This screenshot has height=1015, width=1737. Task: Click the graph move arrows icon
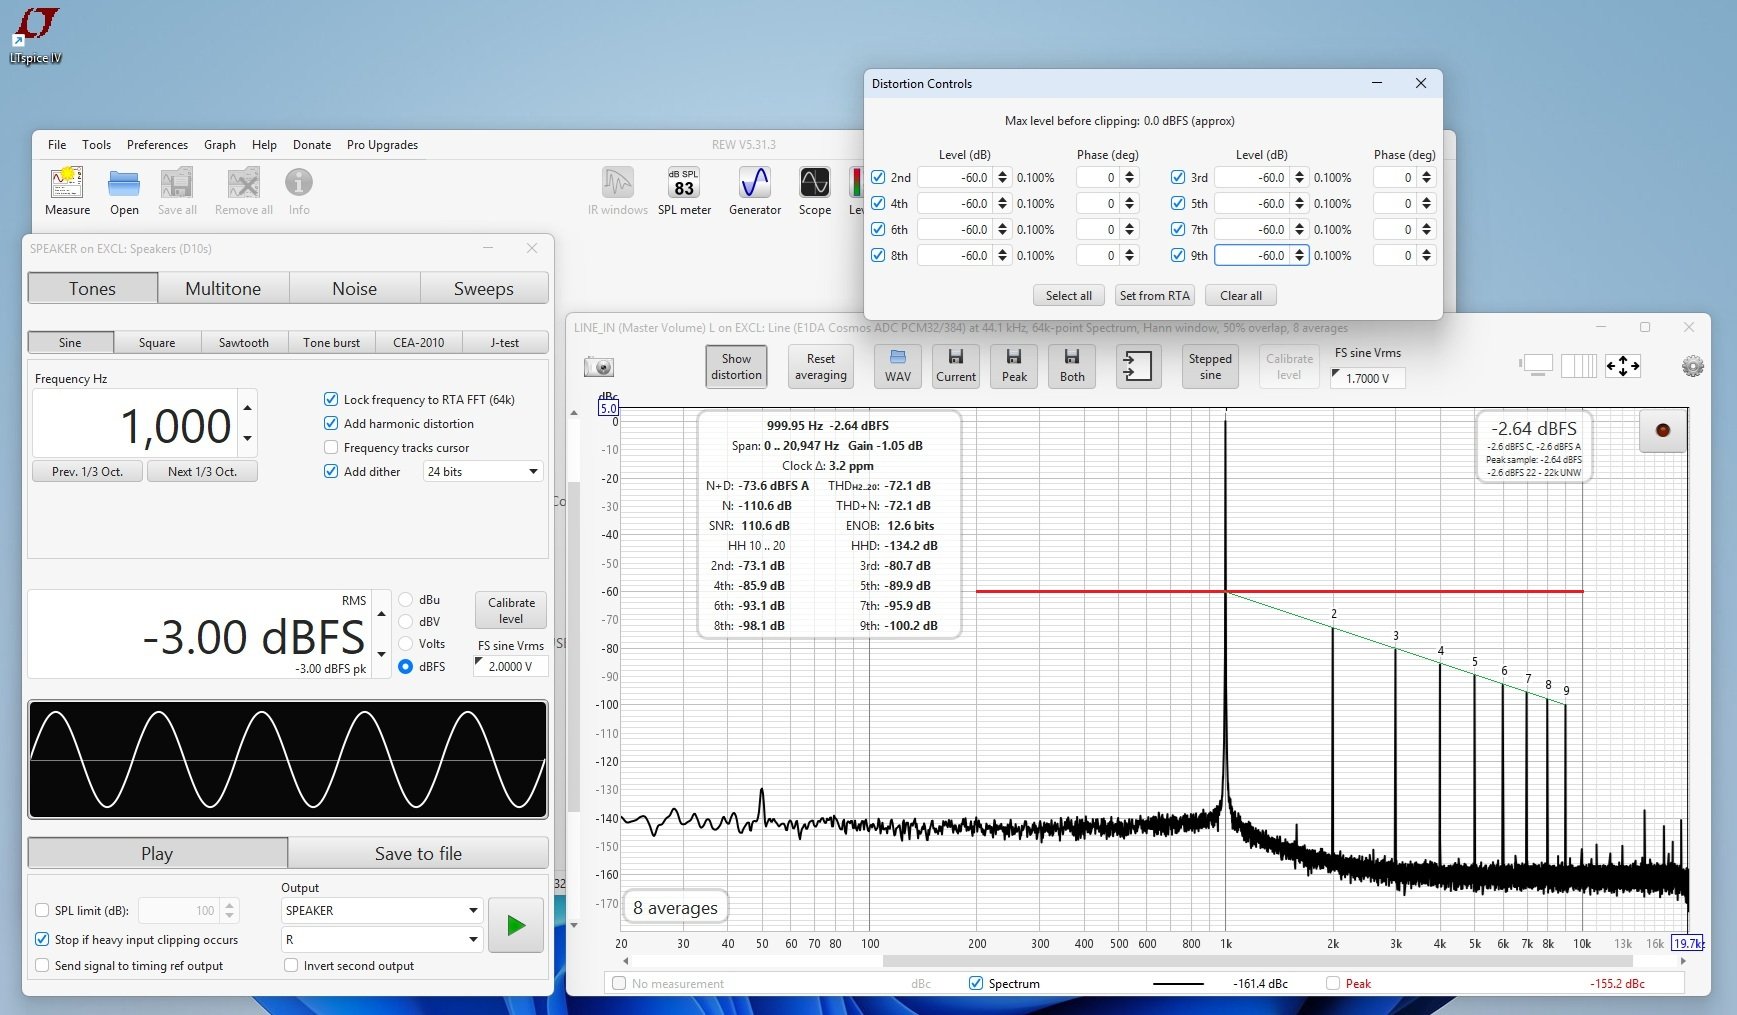[x=1622, y=366]
